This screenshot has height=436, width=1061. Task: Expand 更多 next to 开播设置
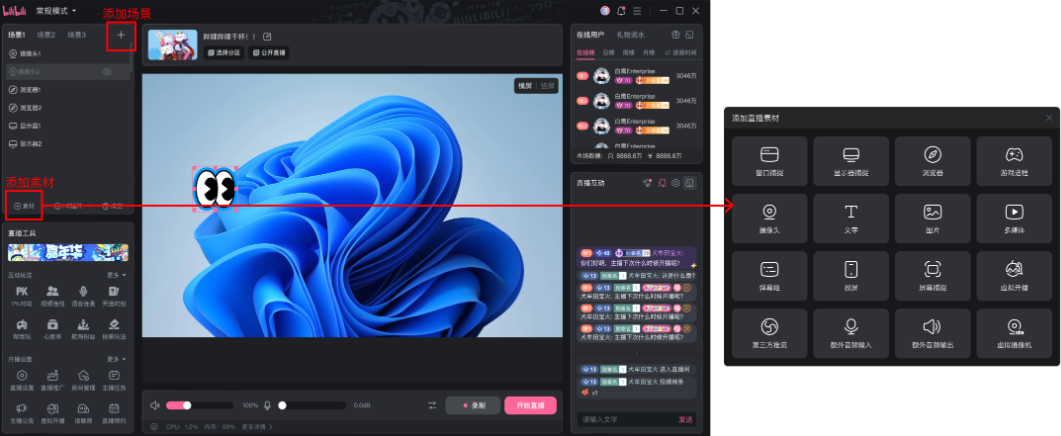click(x=116, y=357)
